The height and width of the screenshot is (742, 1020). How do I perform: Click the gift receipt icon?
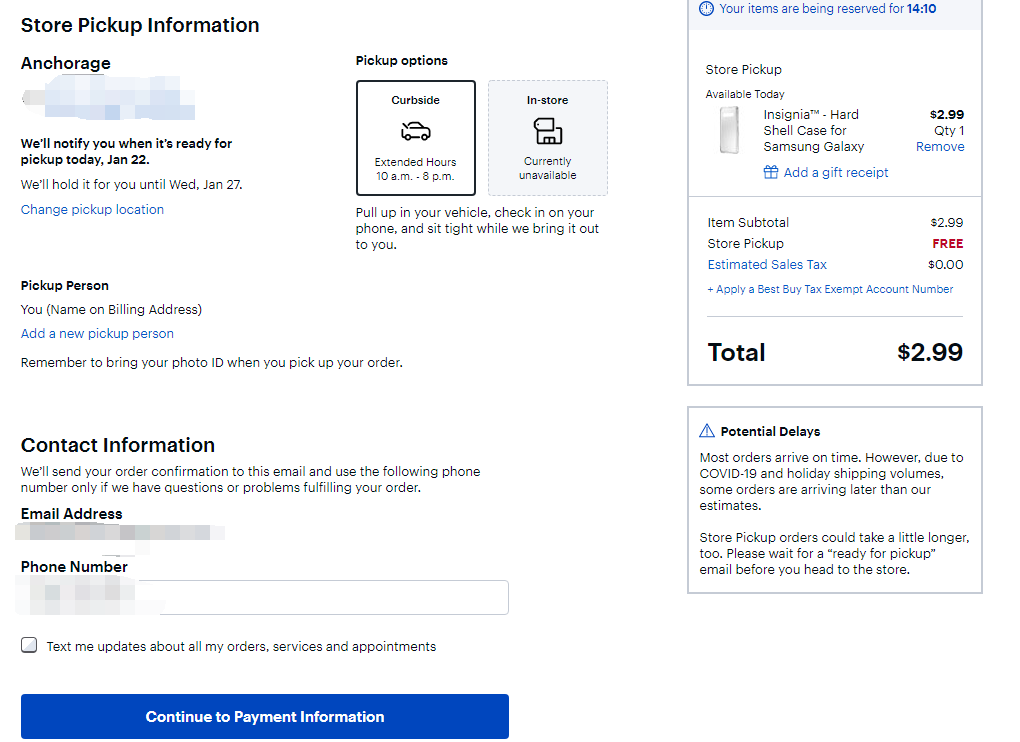point(770,172)
